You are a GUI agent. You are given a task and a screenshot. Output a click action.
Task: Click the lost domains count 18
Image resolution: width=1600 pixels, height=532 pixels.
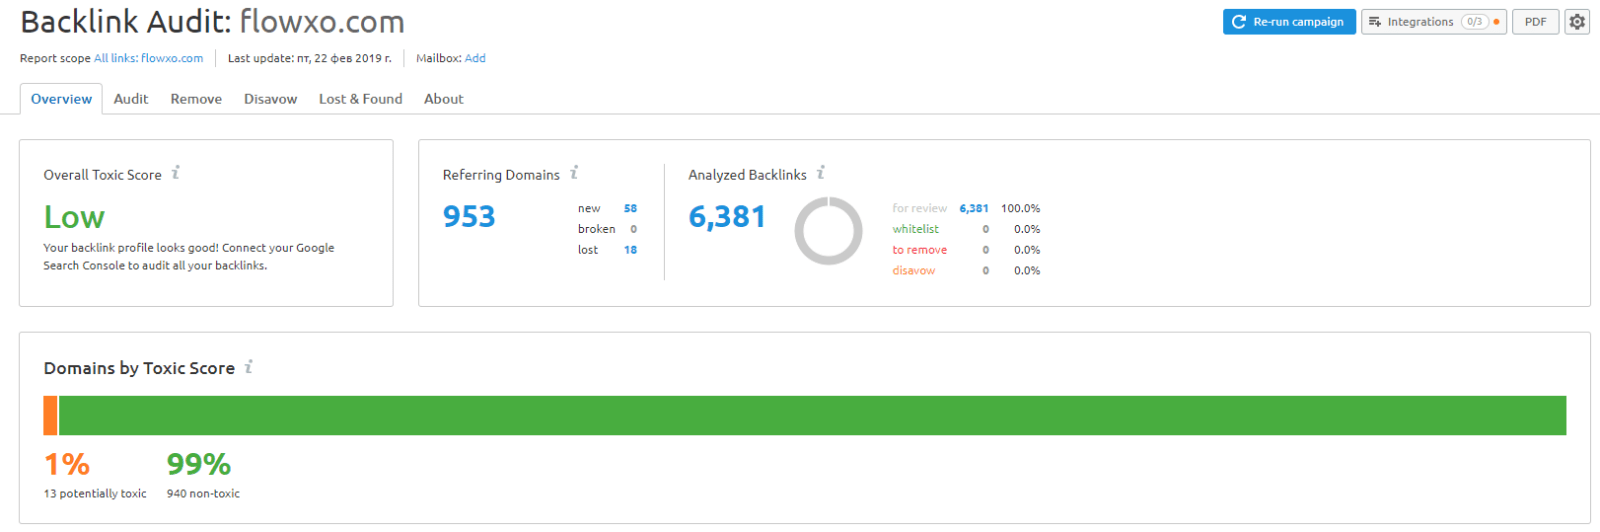click(x=630, y=250)
